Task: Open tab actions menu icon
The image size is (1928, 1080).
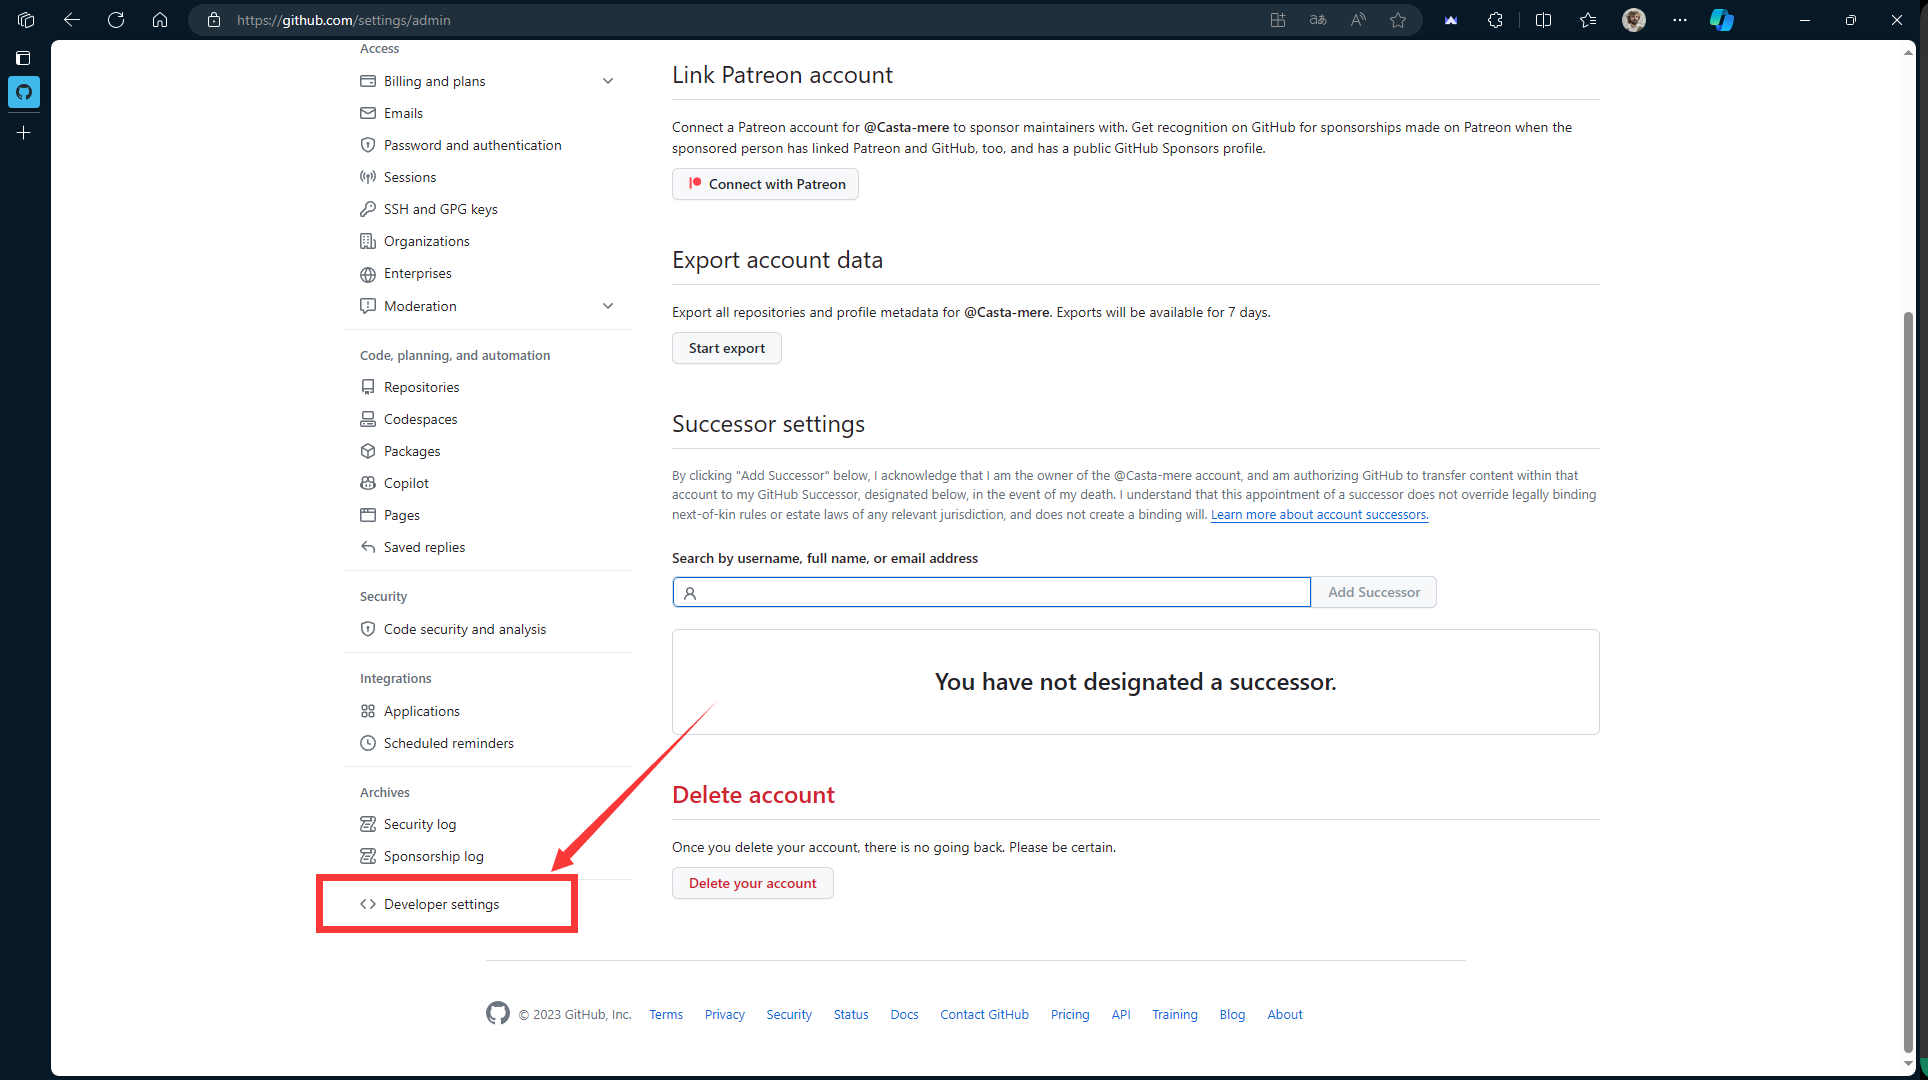Action: coord(24,58)
